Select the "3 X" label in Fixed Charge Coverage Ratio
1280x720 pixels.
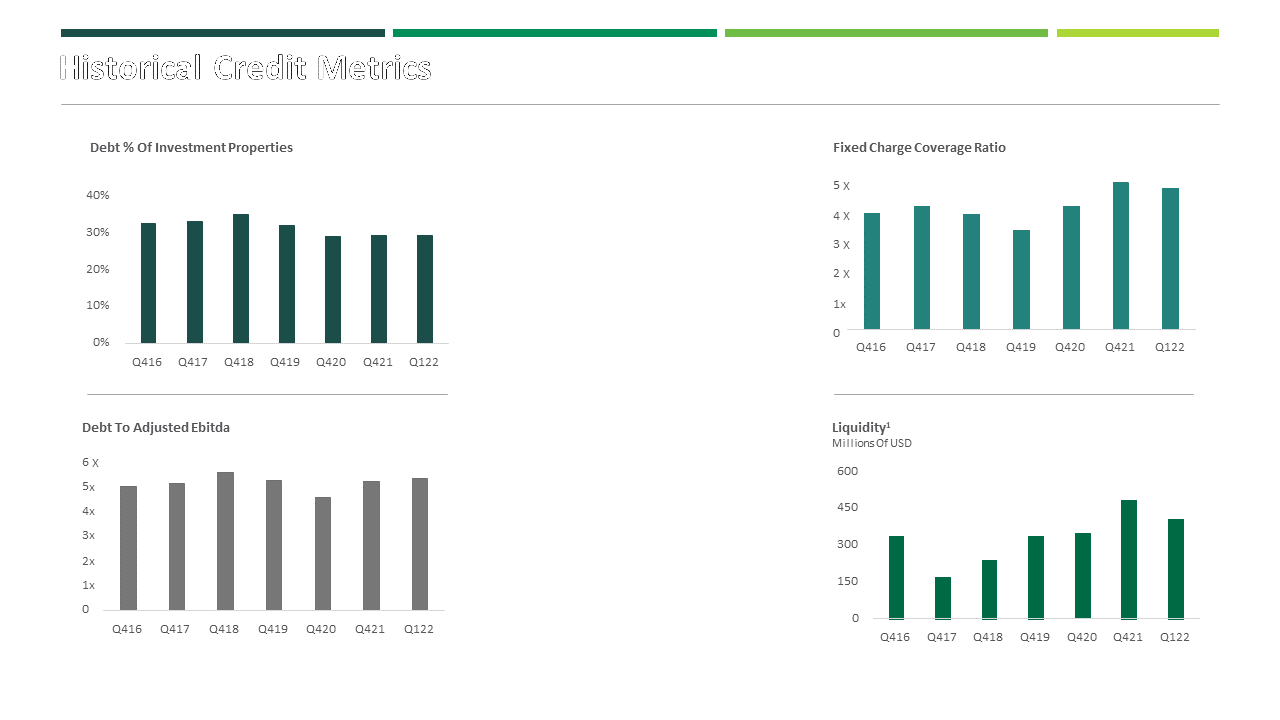pos(841,245)
